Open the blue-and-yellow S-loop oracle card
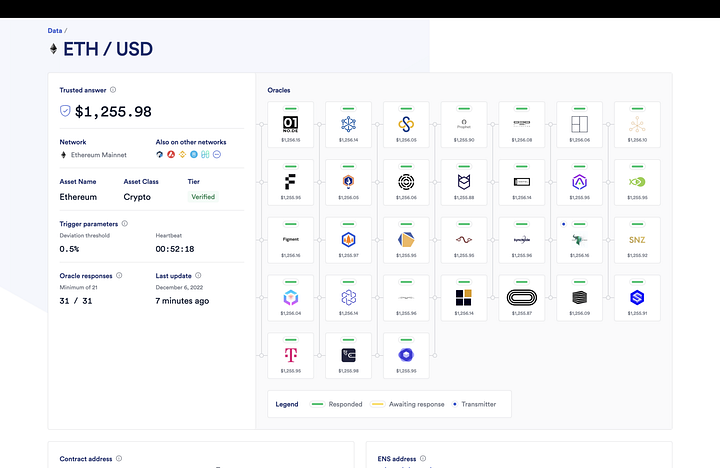720x468 pixels. click(x=406, y=124)
